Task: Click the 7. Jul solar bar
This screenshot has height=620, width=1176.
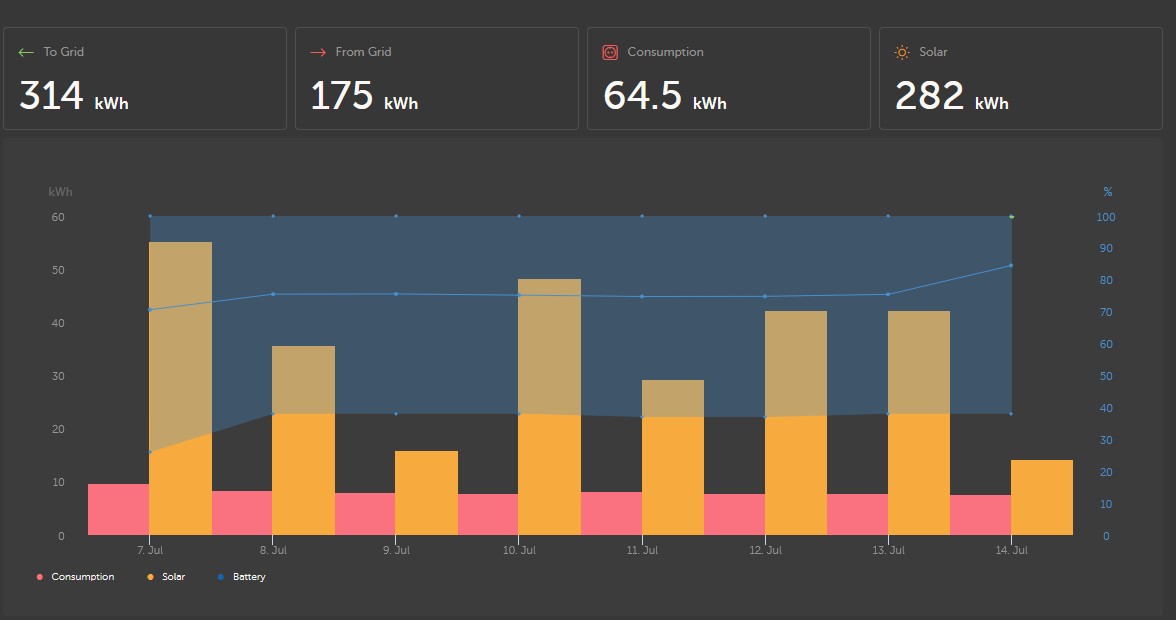Action: (x=181, y=388)
